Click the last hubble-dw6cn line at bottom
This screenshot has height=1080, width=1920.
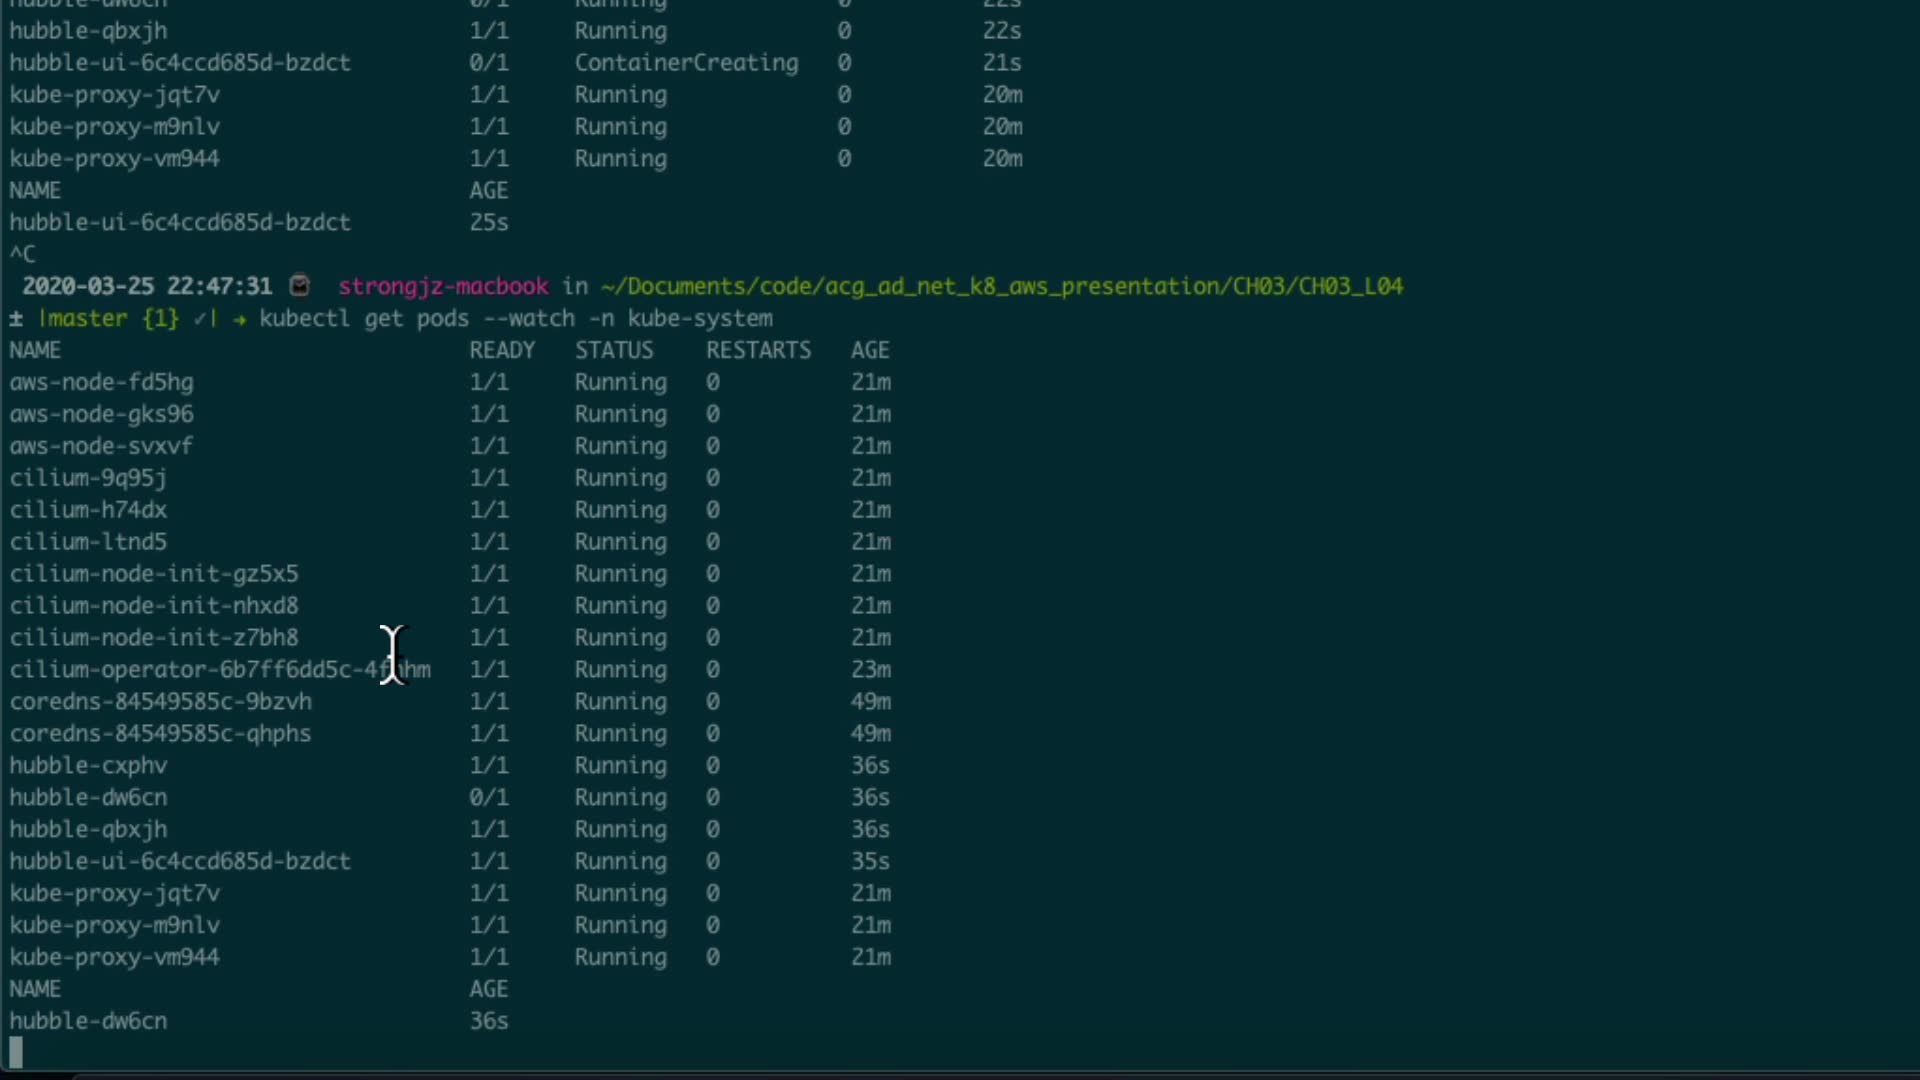point(89,1021)
